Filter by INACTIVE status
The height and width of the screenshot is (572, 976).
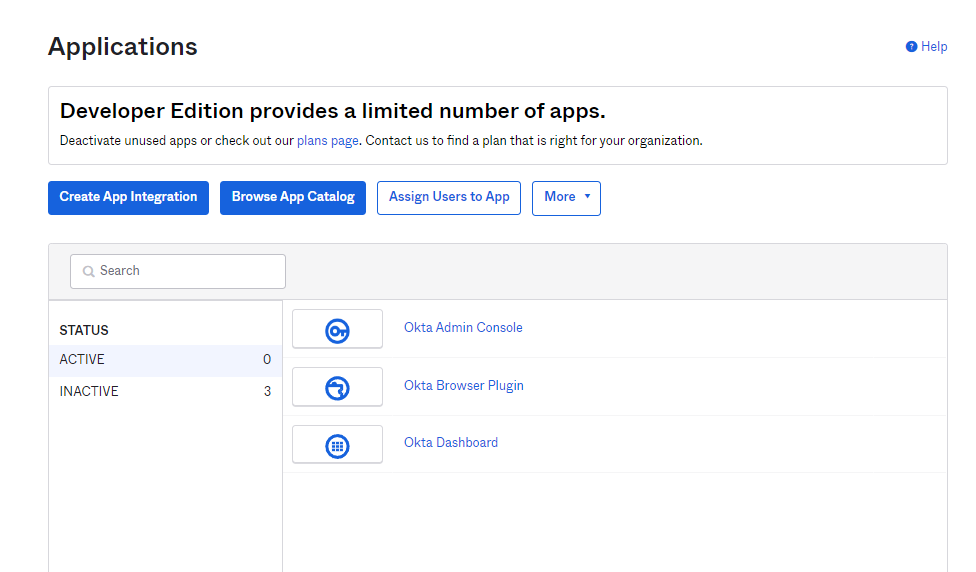pyautogui.click(x=166, y=391)
